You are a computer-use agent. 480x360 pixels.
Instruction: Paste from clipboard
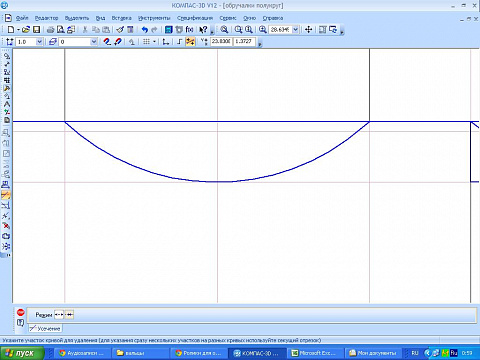[x=106, y=30]
